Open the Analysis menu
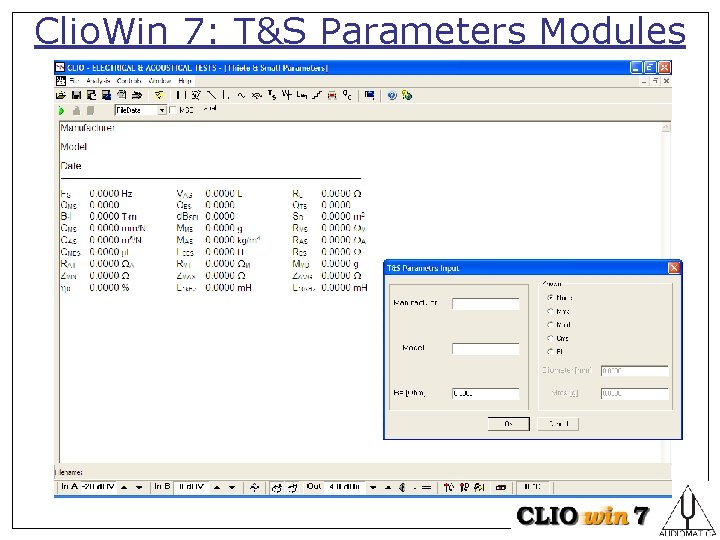 pyautogui.click(x=98, y=81)
